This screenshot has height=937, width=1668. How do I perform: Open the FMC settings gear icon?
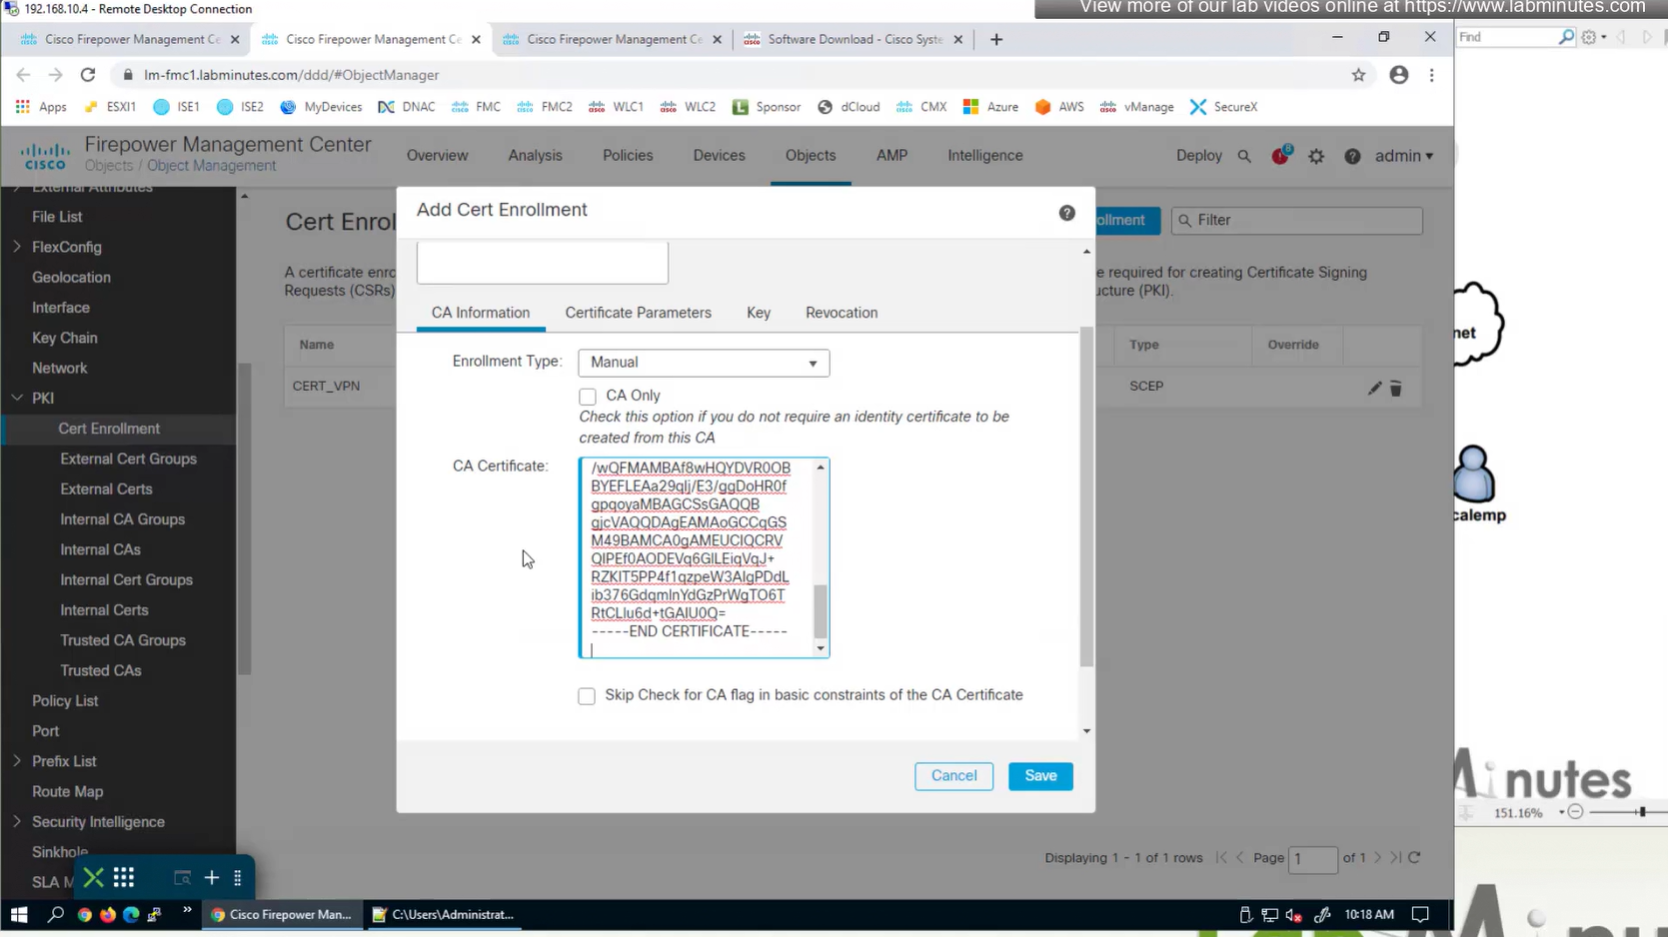1316,156
